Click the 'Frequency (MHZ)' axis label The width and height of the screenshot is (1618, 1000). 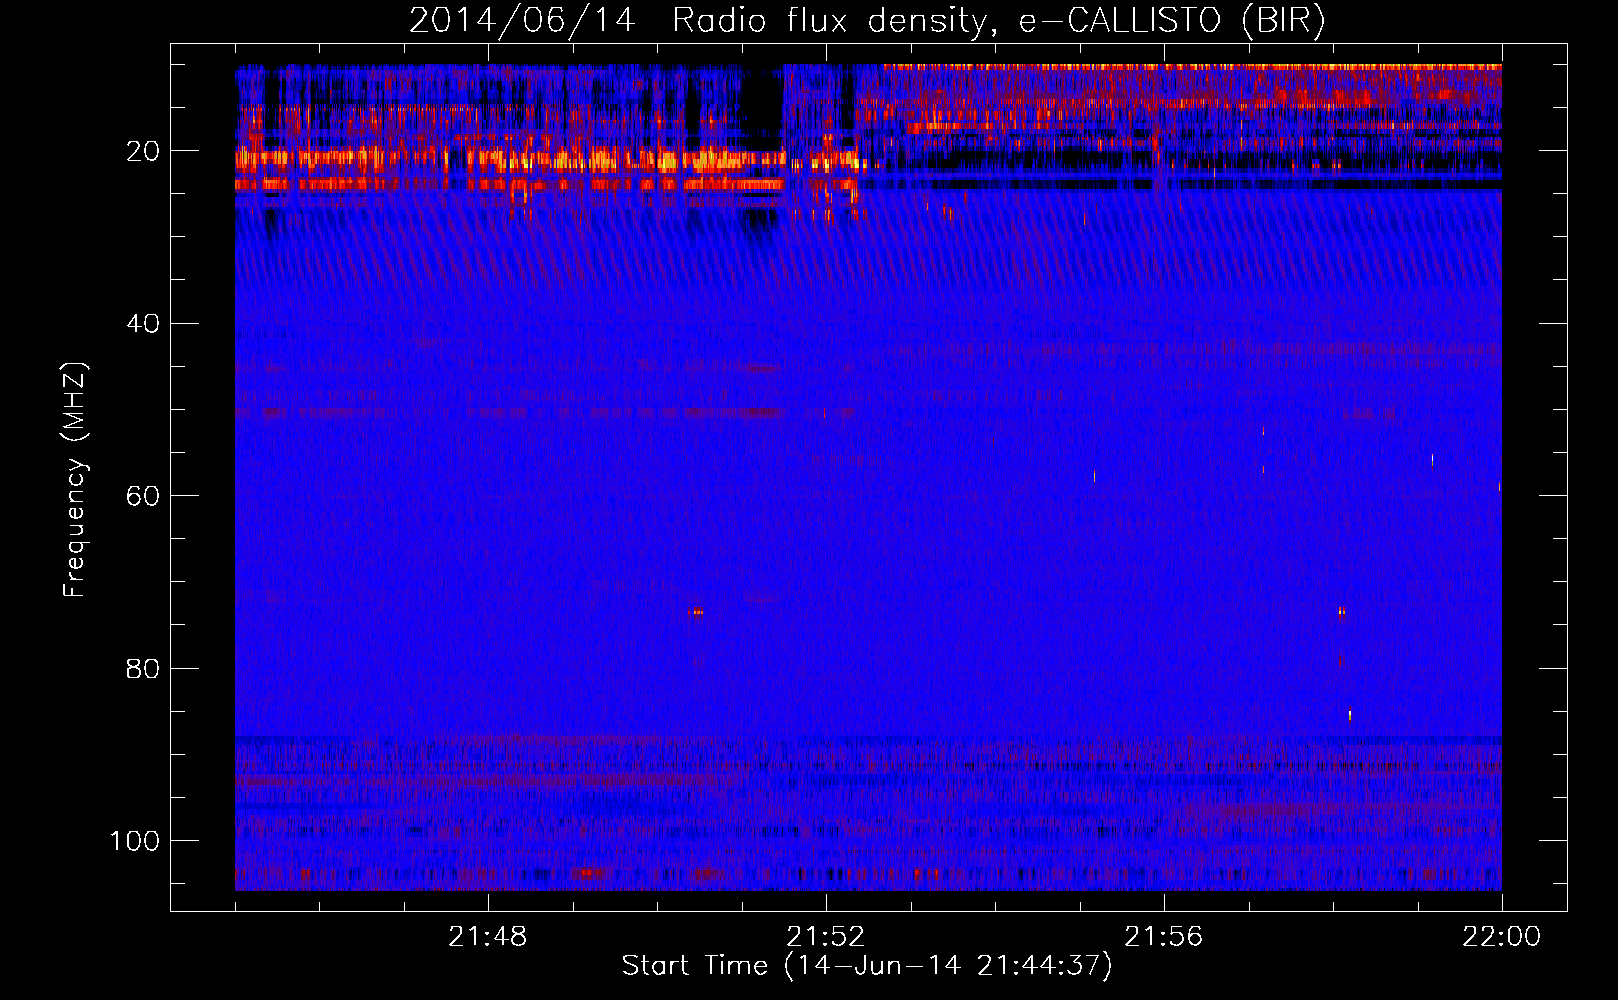(75, 480)
